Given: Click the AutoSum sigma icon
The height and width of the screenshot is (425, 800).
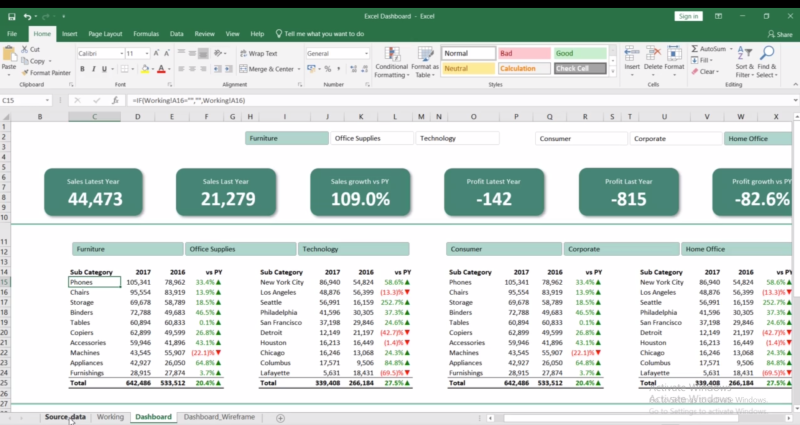Looking at the screenshot, I should [694, 48].
